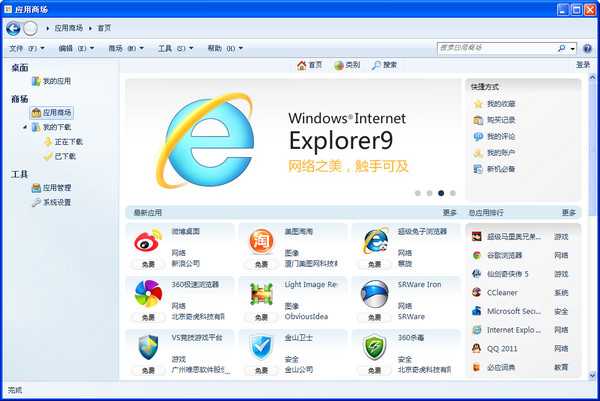This screenshot has height=401, width=600.
Task: Open the 微博桌面 app icon
Action: (x=148, y=241)
